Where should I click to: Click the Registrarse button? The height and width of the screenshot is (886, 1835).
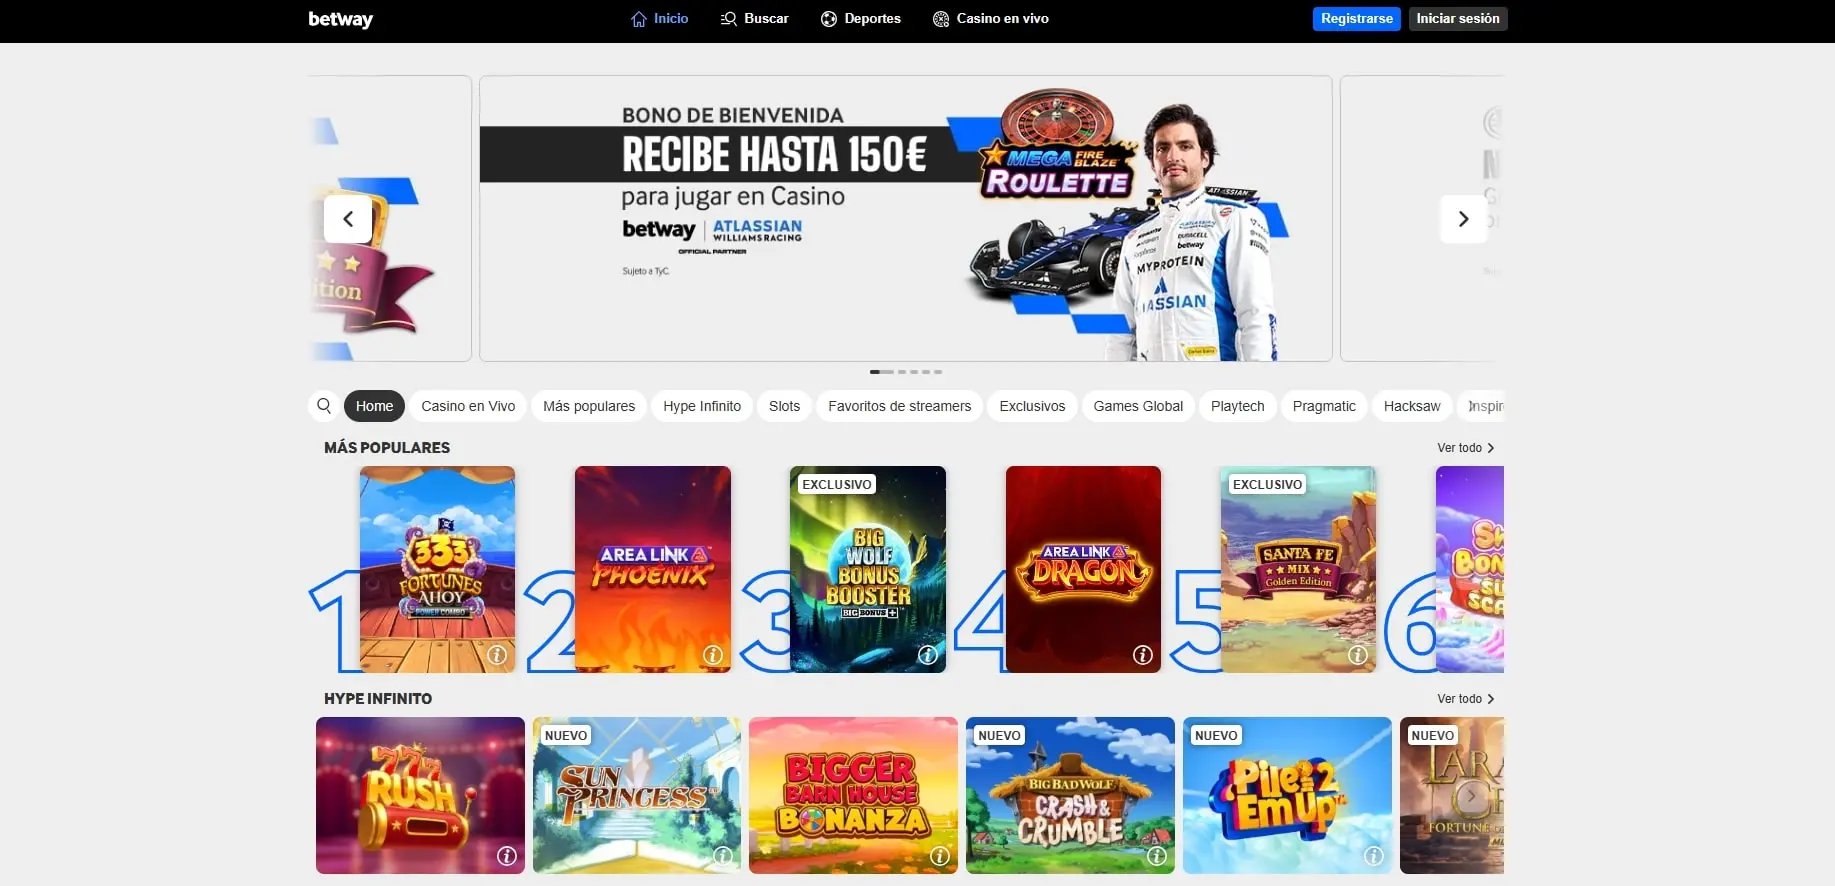click(x=1357, y=19)
